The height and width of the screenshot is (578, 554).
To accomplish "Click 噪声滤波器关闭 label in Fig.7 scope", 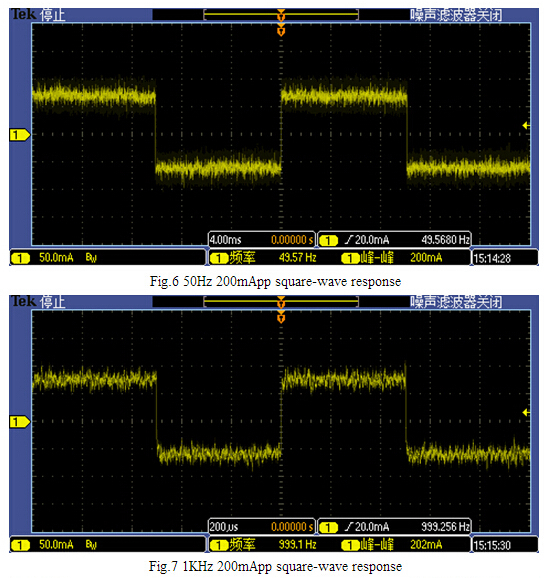I will (x=456, y=302).
